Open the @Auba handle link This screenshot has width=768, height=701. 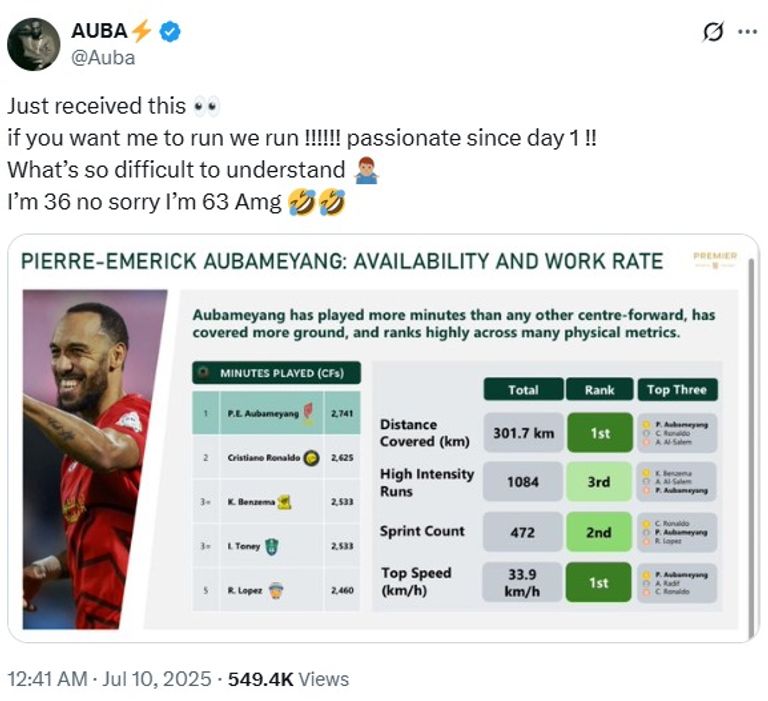(103, 58)
